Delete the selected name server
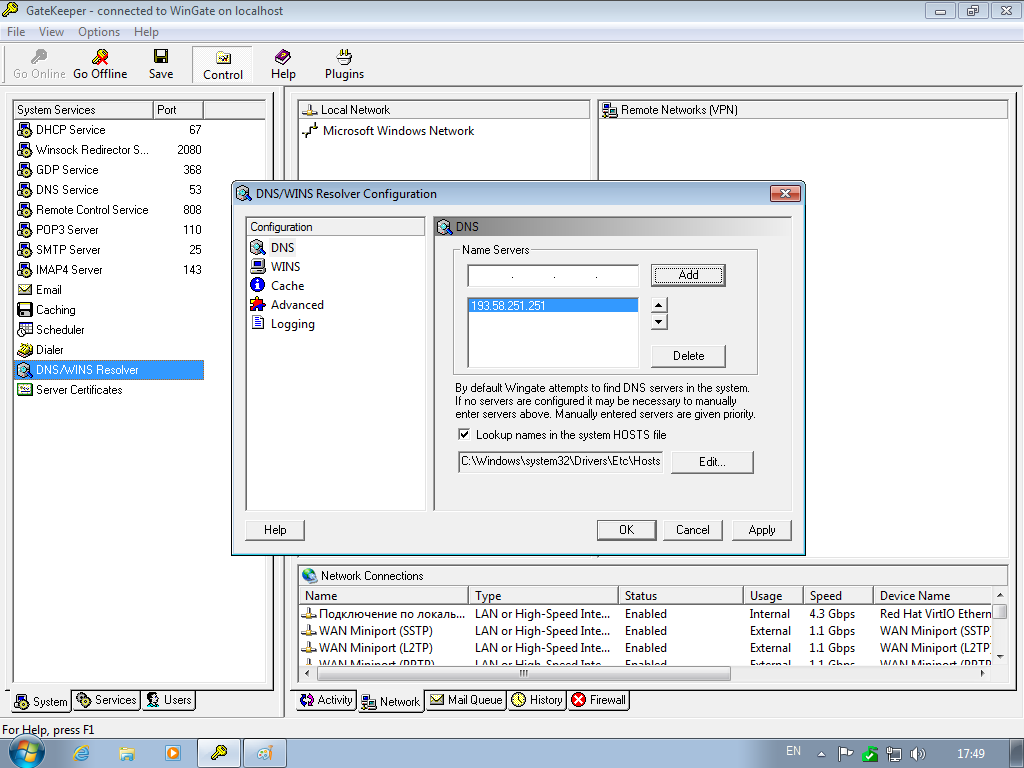 click(x=688, y=356)
